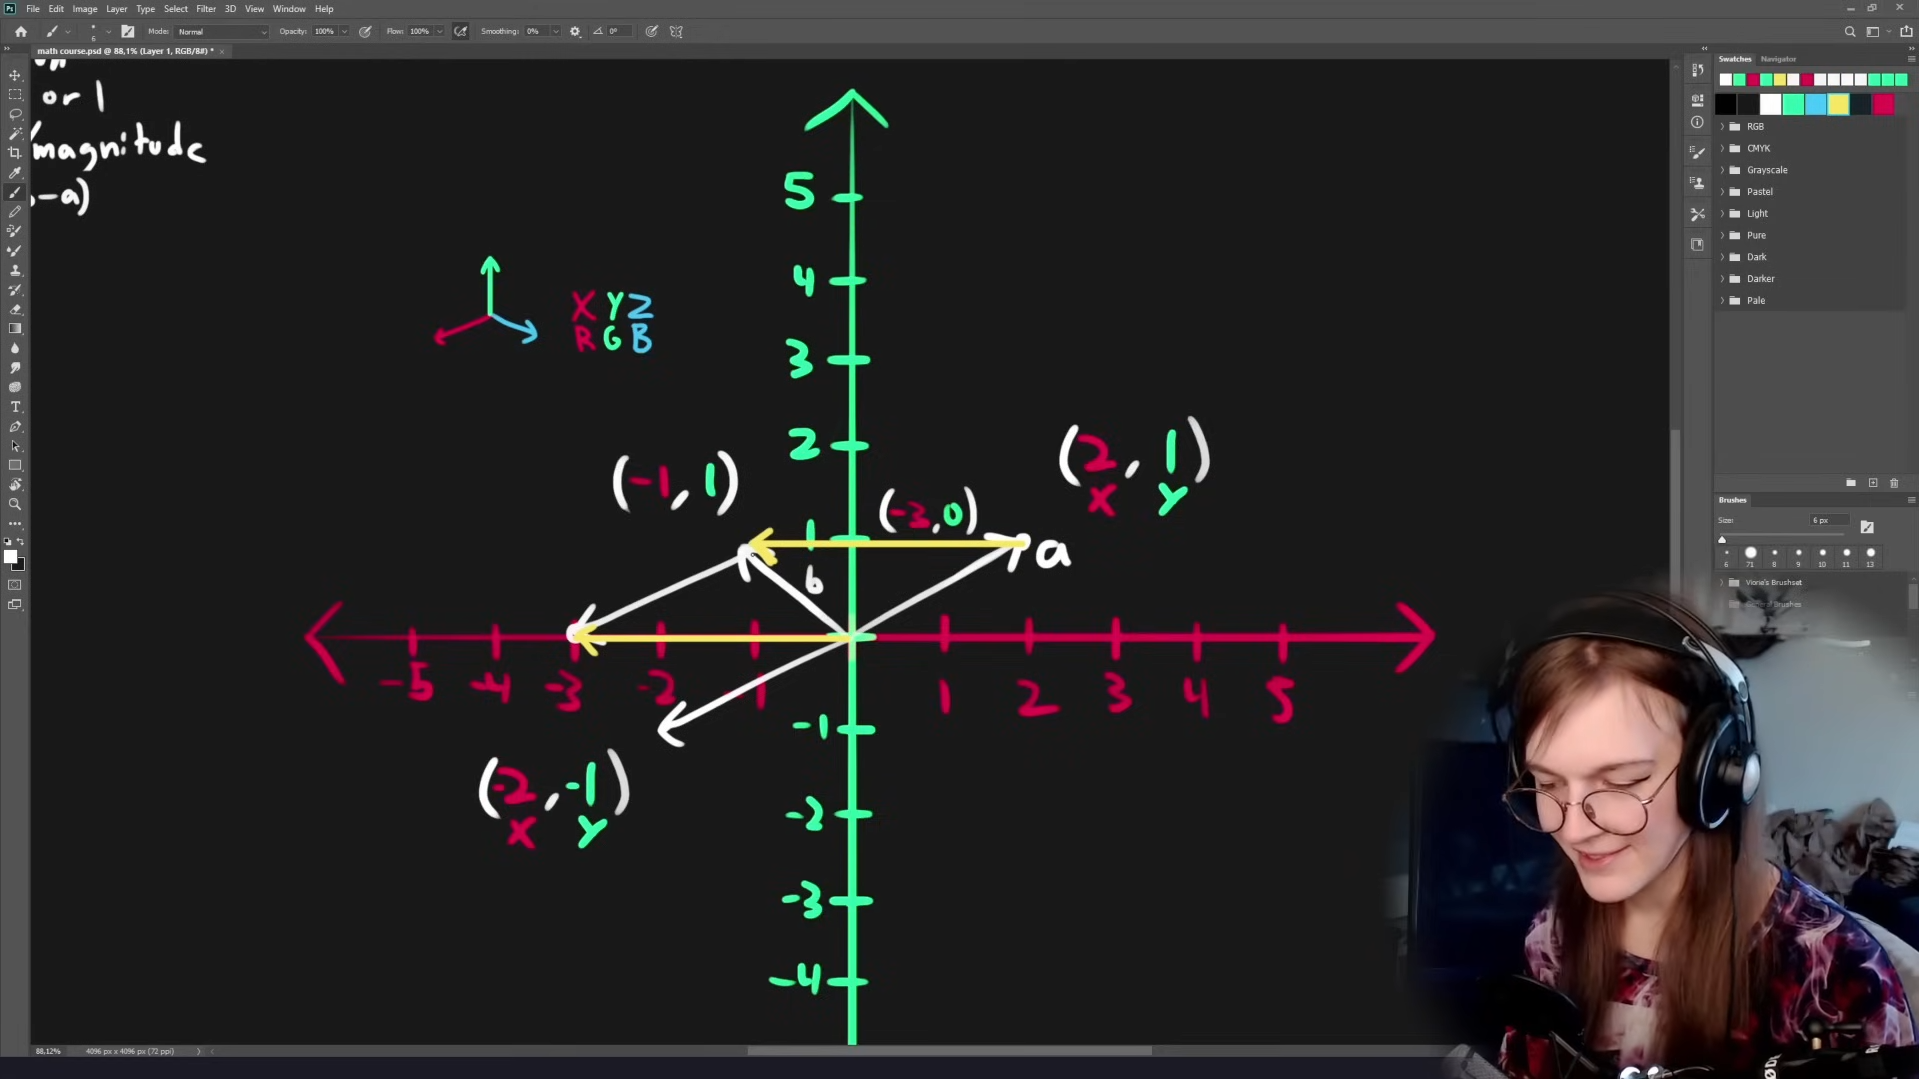The image size is (1919, 1079).
Task: Toggle airbrush-style build-up effects
Action: (x=460, y=32)
